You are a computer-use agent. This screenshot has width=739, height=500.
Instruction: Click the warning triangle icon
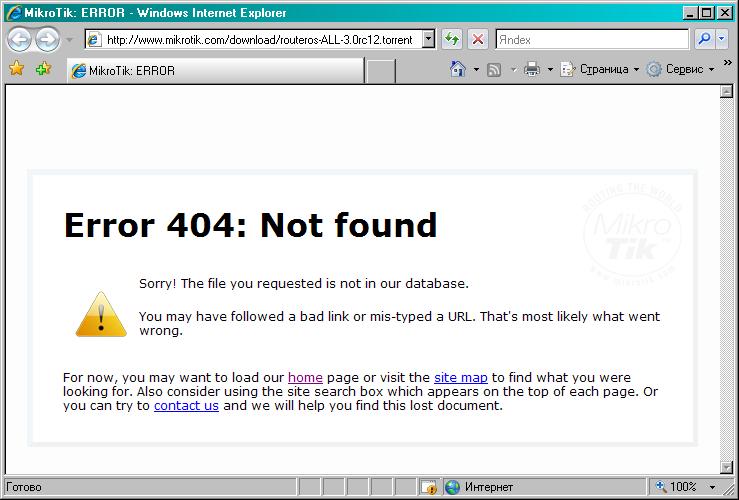coord(101,314)
